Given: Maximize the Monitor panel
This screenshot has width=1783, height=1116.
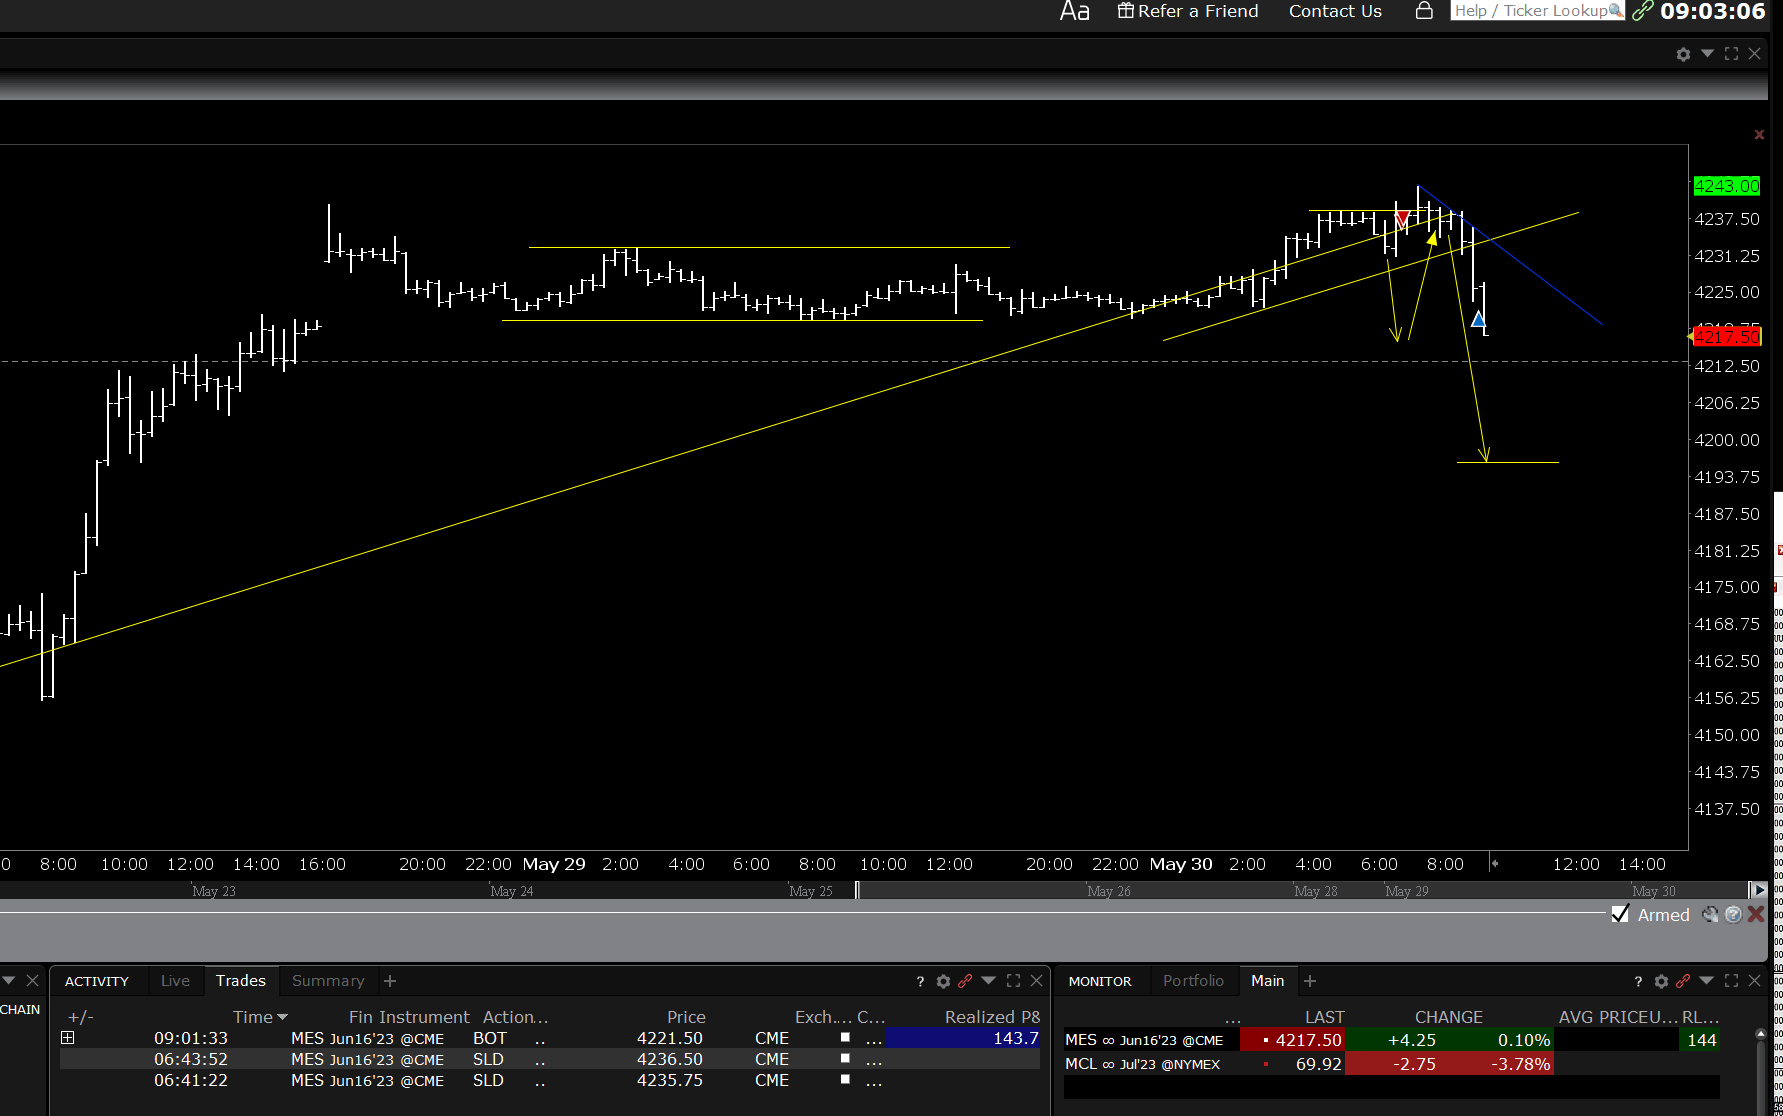Looking at the screenshot, I should pos(1731,981).
